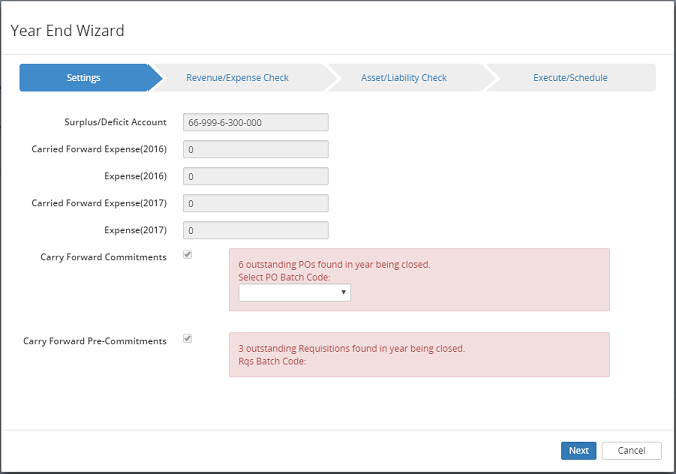The width and height of the screenshot is (676, 474).
Task: Click the outstanding POs warning message
Action: (x=334, y=265)
